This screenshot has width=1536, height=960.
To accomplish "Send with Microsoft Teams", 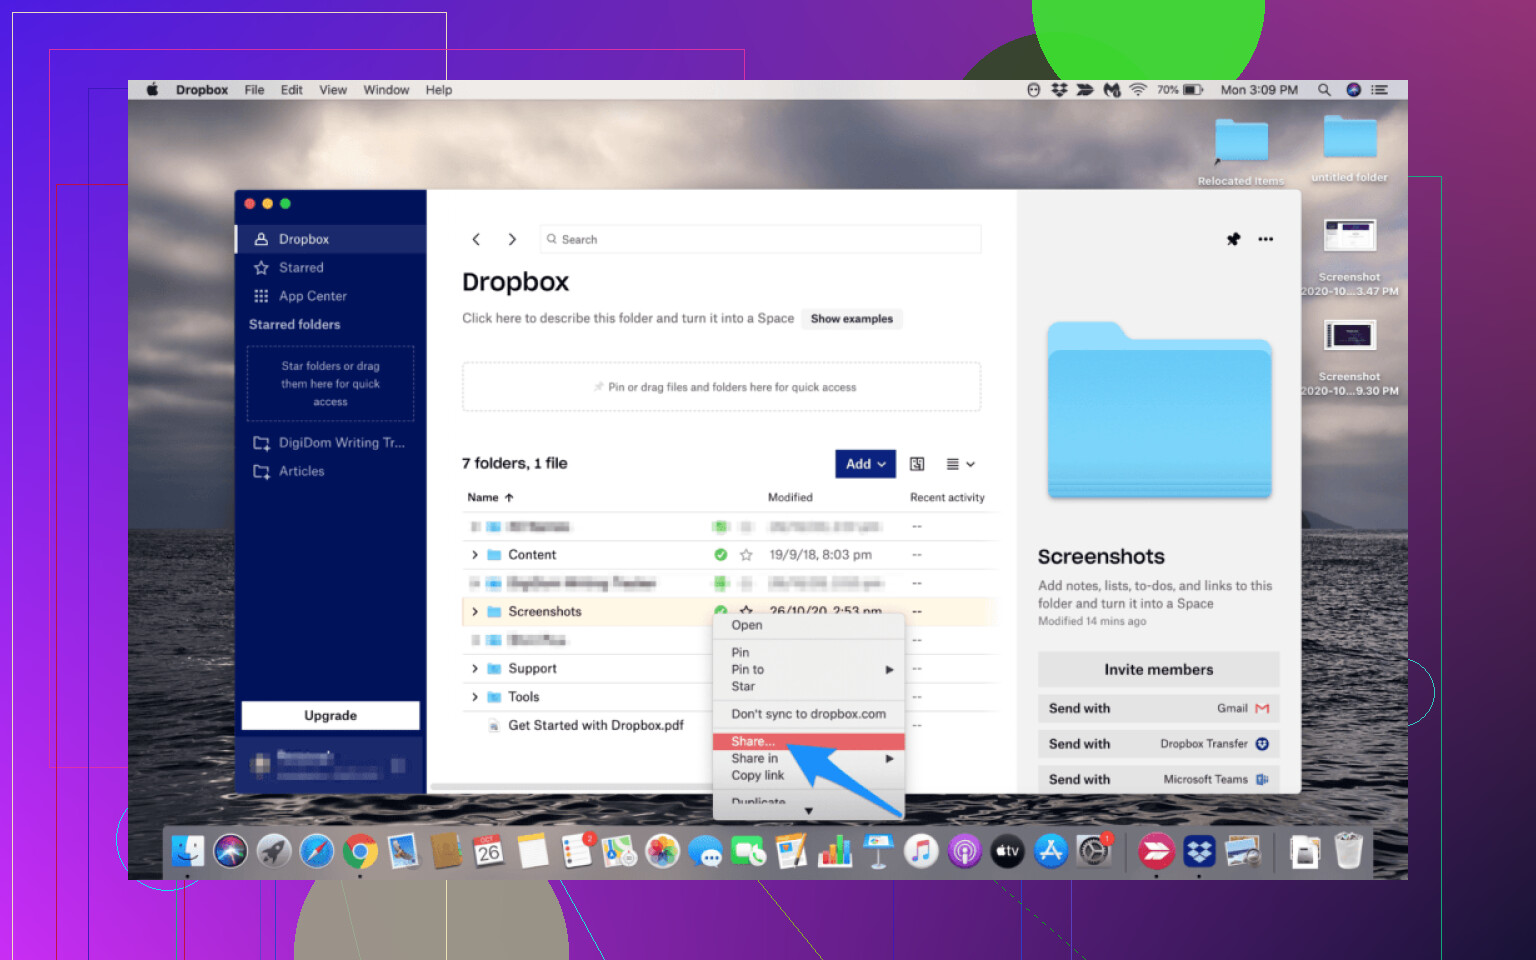I will click(1158, 779).
